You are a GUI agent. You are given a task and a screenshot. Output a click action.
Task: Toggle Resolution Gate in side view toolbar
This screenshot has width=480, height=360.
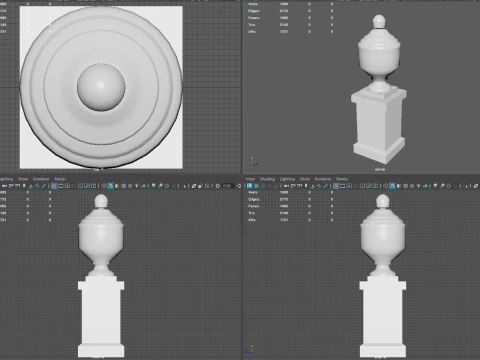(x=349, y=186)
